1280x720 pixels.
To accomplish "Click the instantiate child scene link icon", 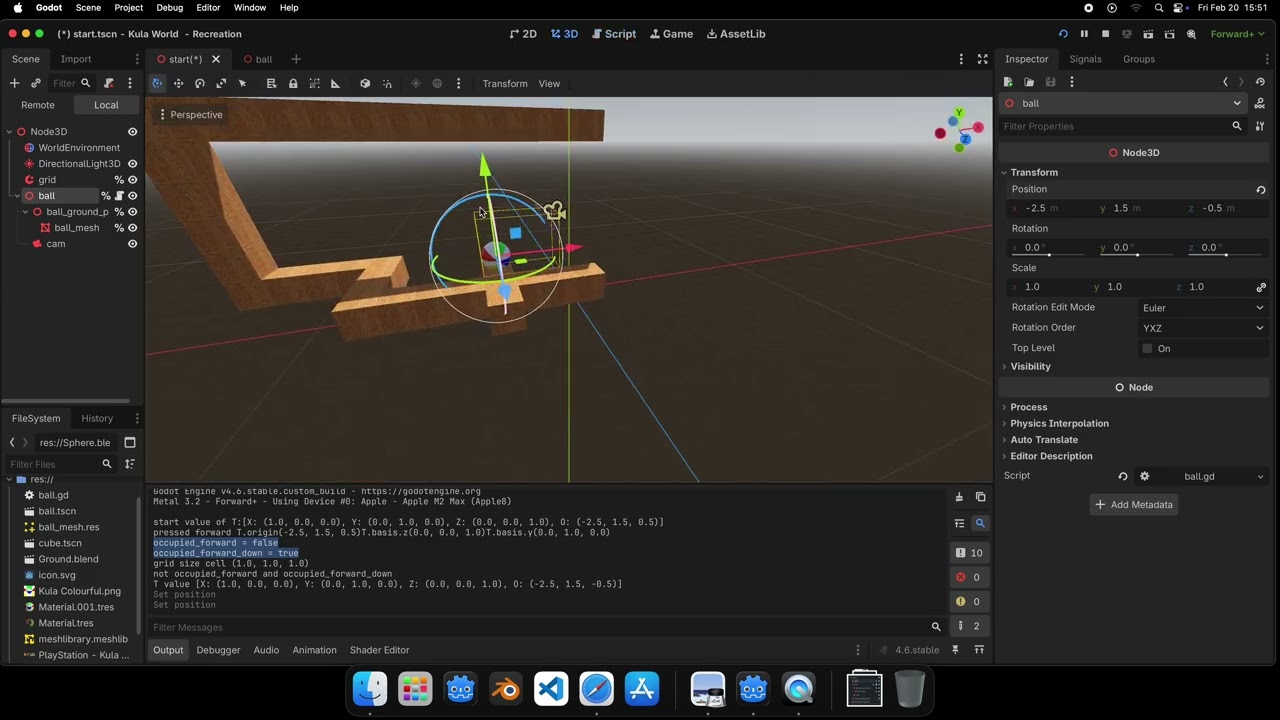I will pos(36,83).
